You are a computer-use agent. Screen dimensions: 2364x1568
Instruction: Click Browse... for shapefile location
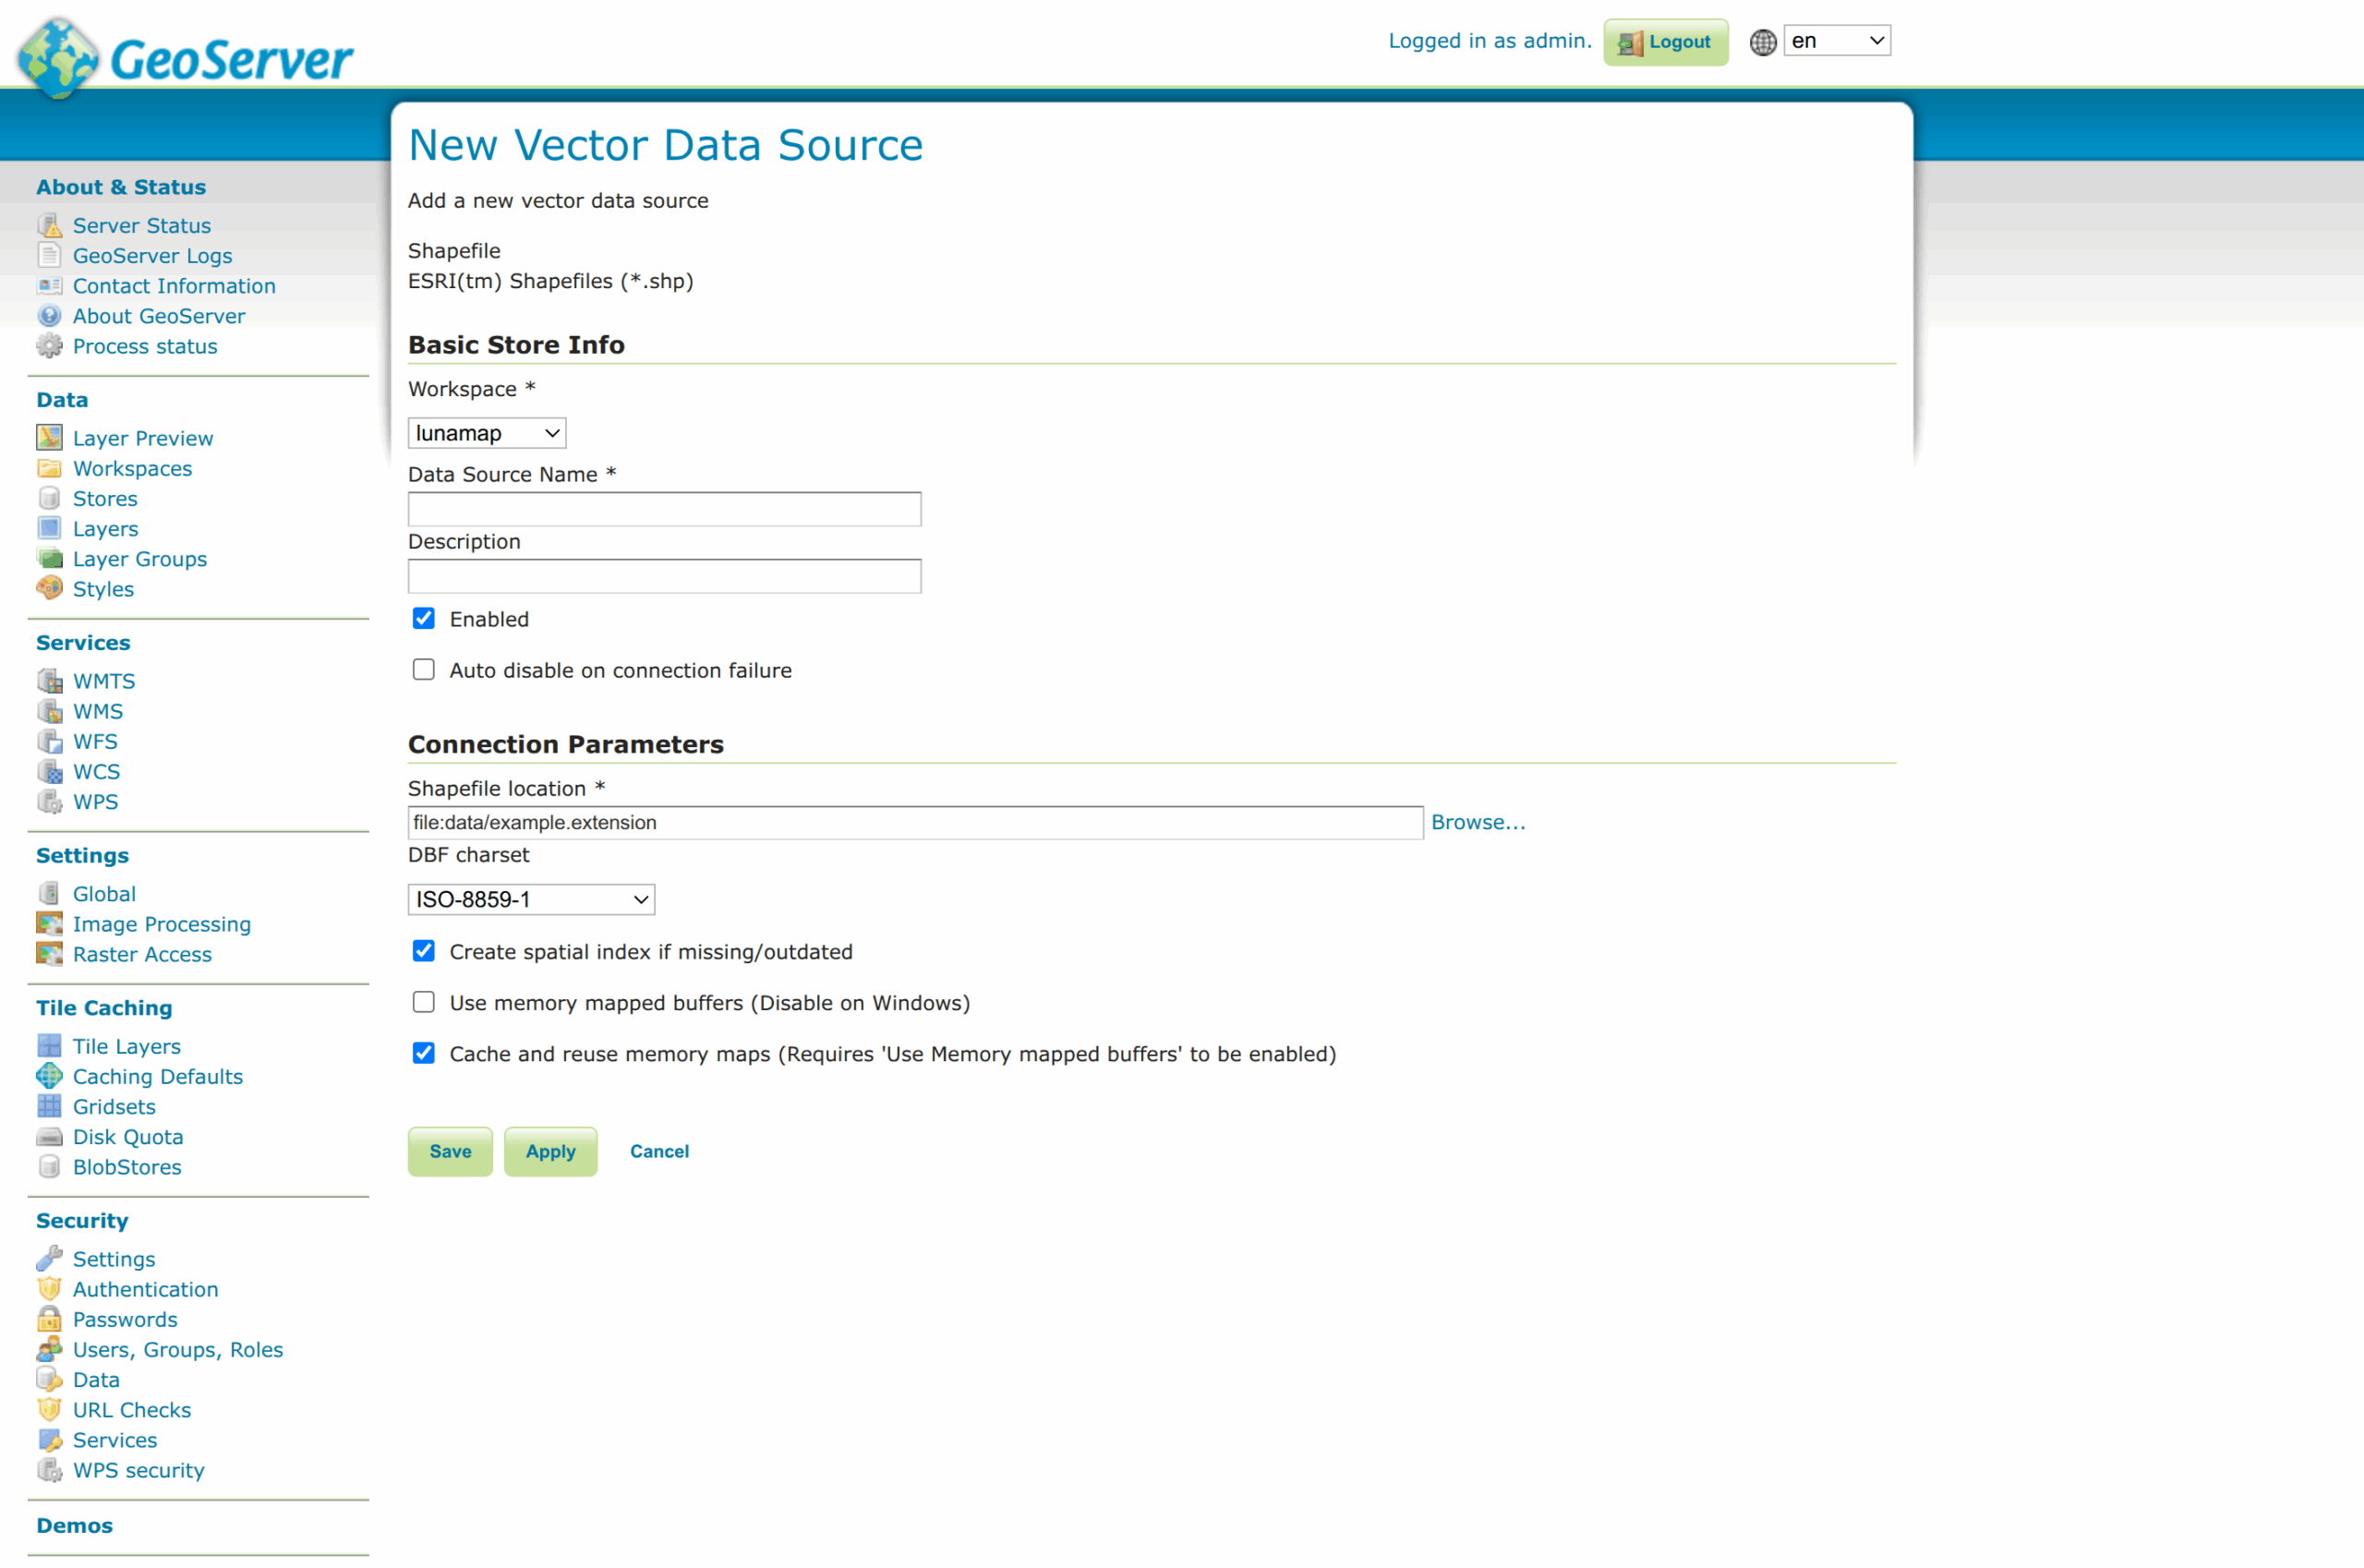1478,822
